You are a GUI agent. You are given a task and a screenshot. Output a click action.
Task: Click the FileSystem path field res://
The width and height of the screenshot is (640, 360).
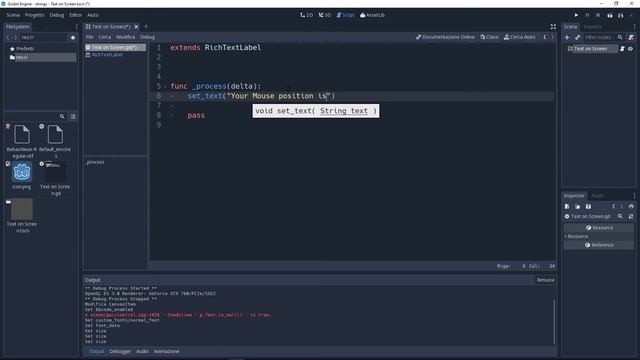coord(44,37)
